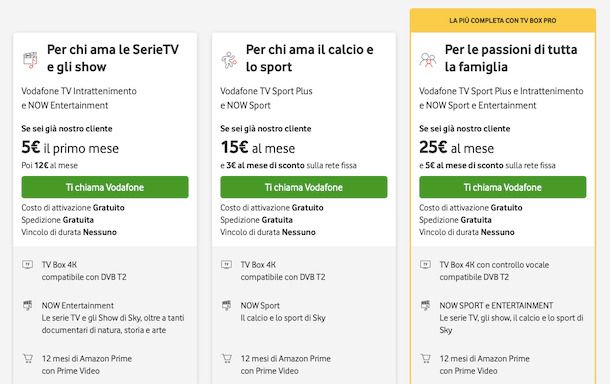Click Amazon Prime cart icon in first card
The image size is (610, 384).
pyautogui.click(x=28, y=358)
